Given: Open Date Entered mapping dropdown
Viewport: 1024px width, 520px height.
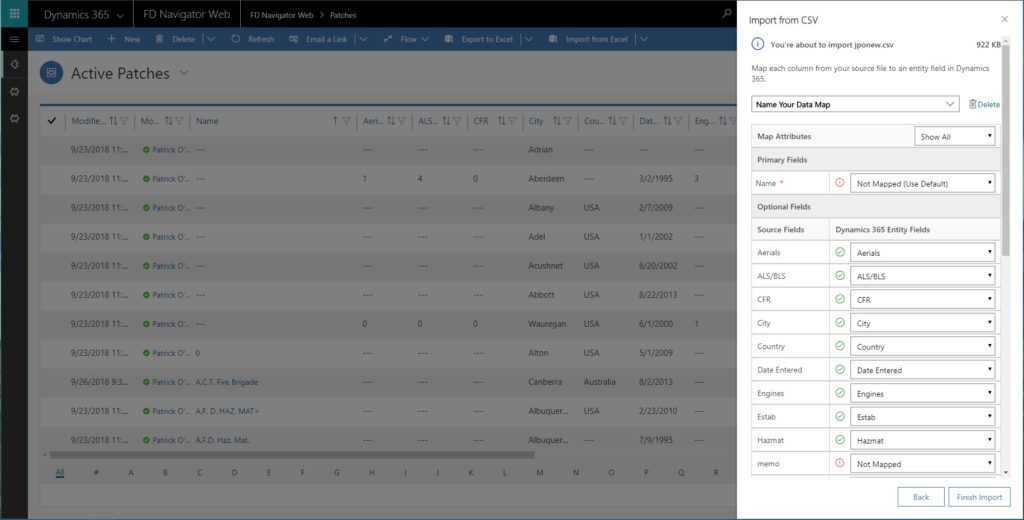Looking at the screenshot, I should click(x=923, y=370).
